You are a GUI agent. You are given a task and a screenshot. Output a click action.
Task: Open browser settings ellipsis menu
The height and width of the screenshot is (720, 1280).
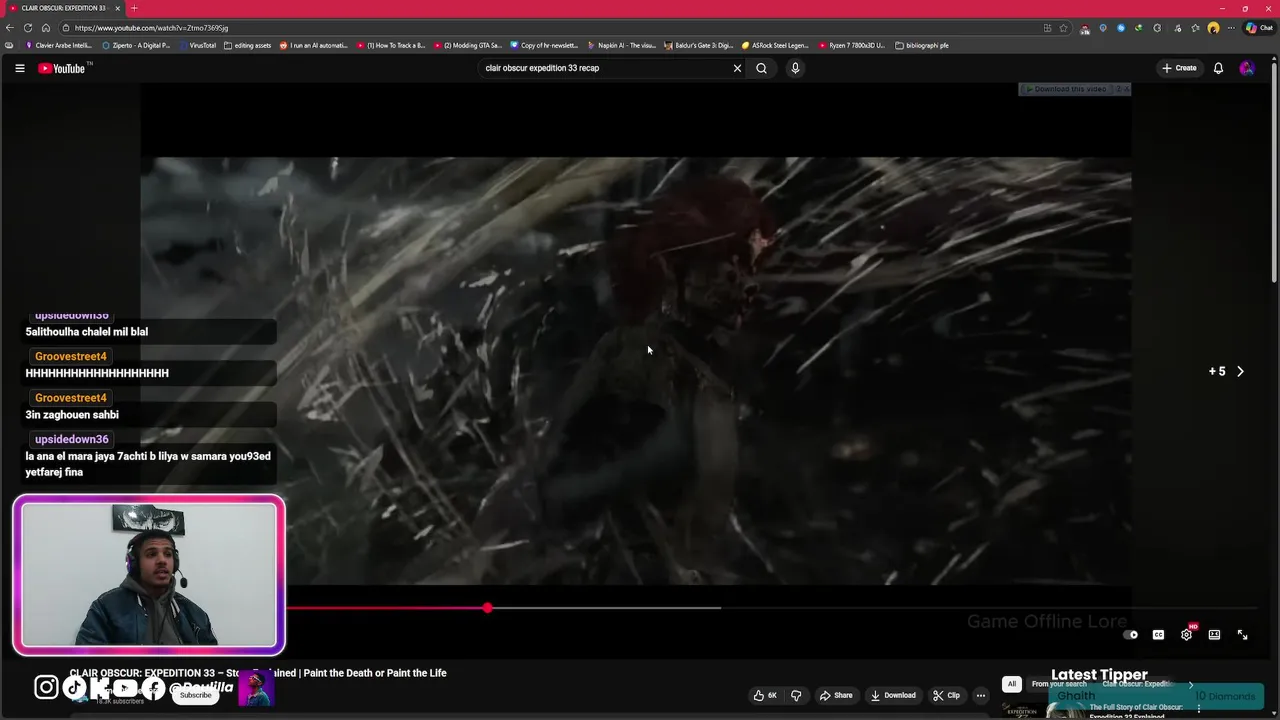click(1232, 28)
